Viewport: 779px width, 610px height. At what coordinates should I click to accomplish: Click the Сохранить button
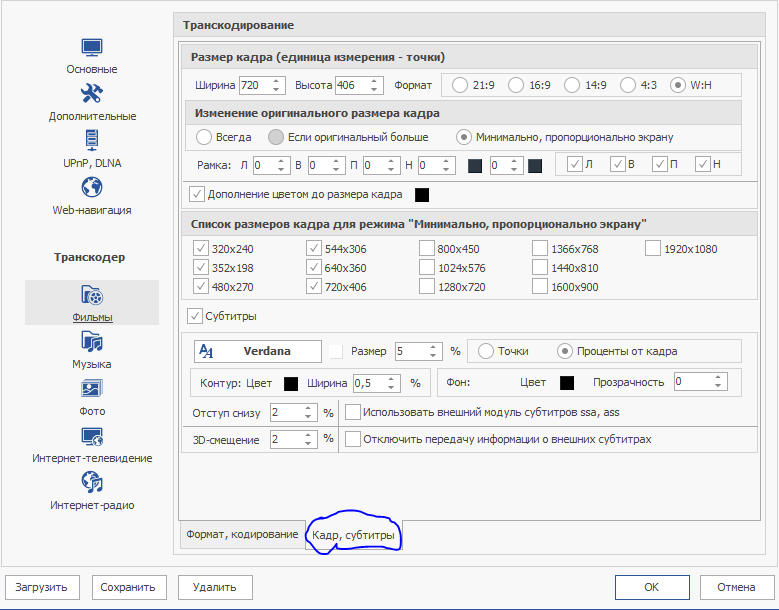point(129,587)
